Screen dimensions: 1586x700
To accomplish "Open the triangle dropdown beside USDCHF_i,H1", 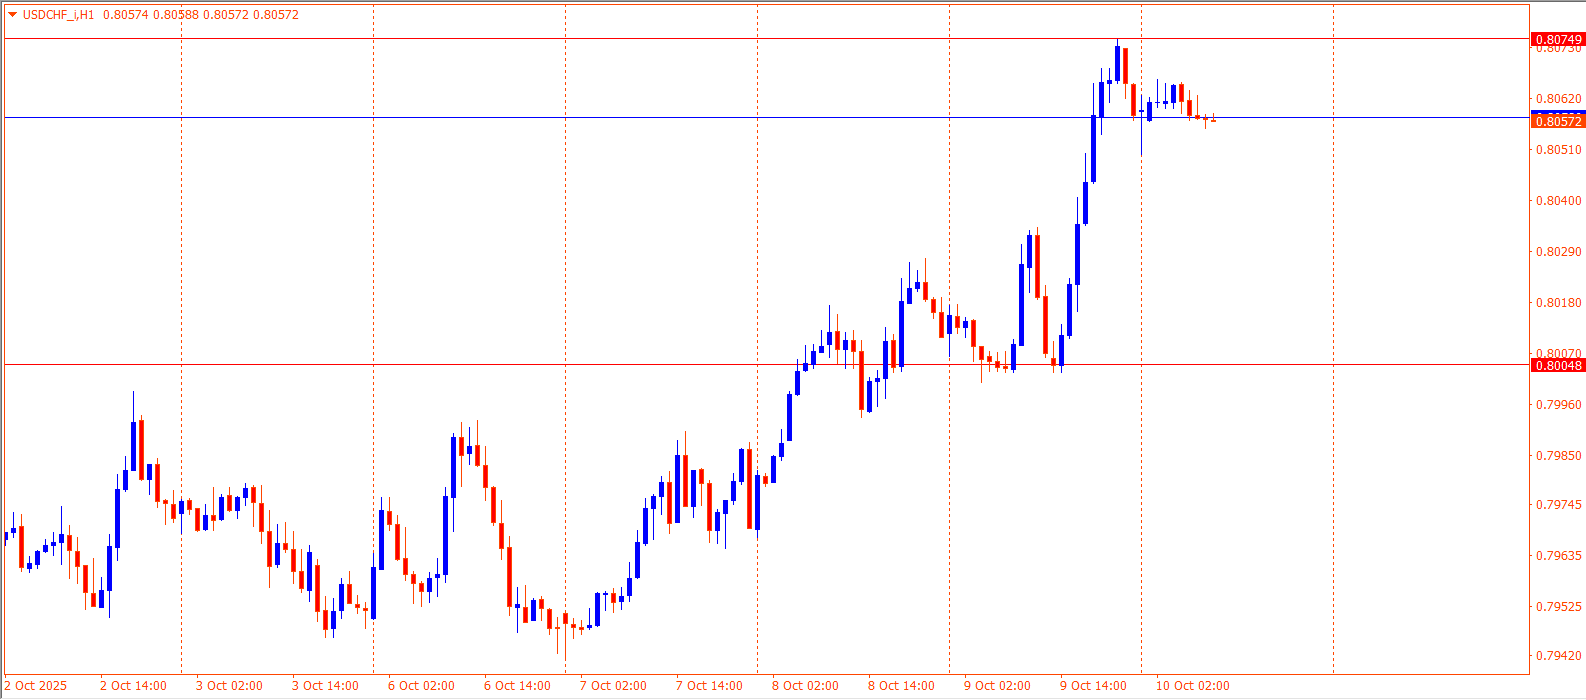I will [x=12, y=15].
